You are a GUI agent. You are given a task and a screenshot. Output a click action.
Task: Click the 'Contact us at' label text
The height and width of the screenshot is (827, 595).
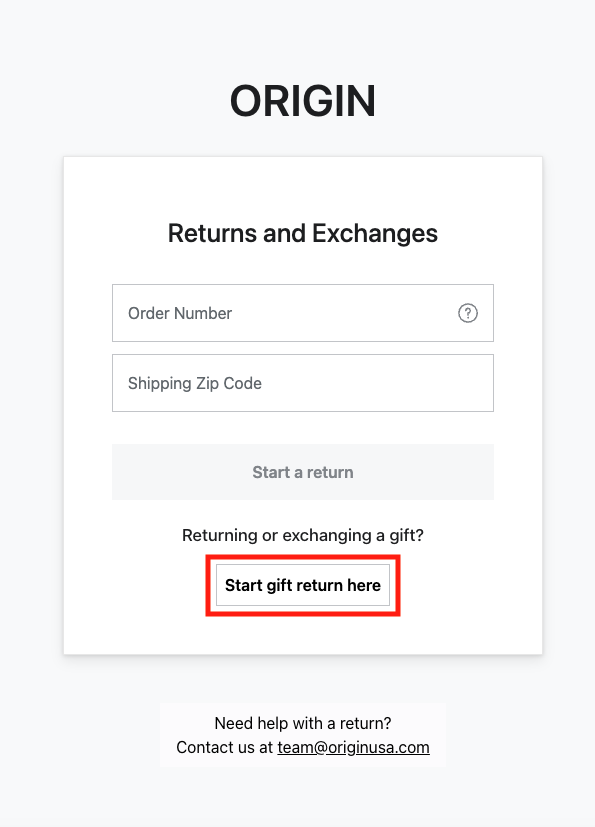coord(224,747)
